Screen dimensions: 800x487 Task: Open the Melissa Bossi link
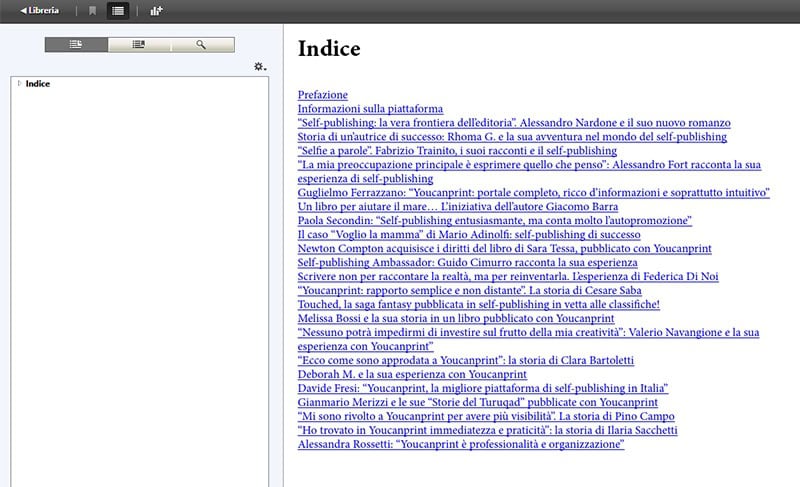tap(456, 318)
